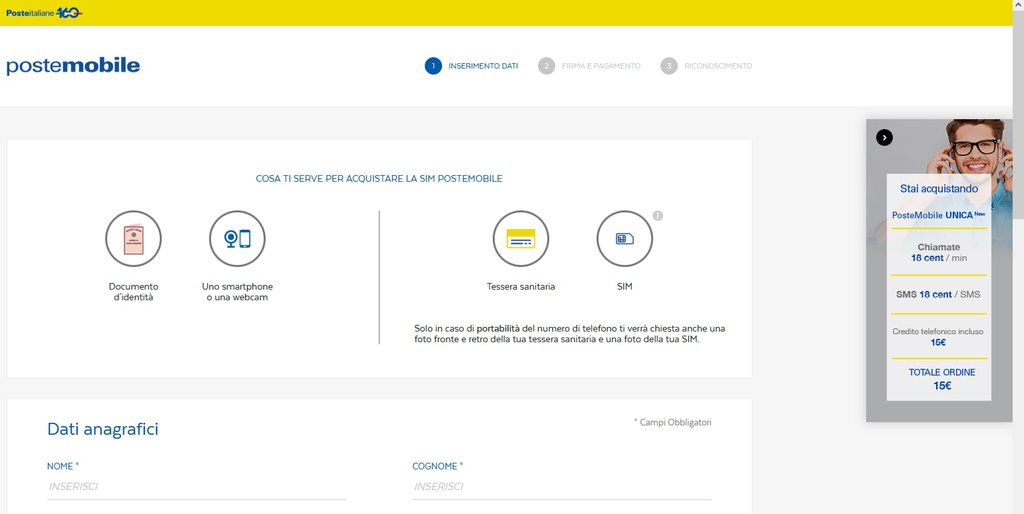Screen dimensions: 1024x514
Task: Open the postemobile logo homepage
Action: [72, 66]
